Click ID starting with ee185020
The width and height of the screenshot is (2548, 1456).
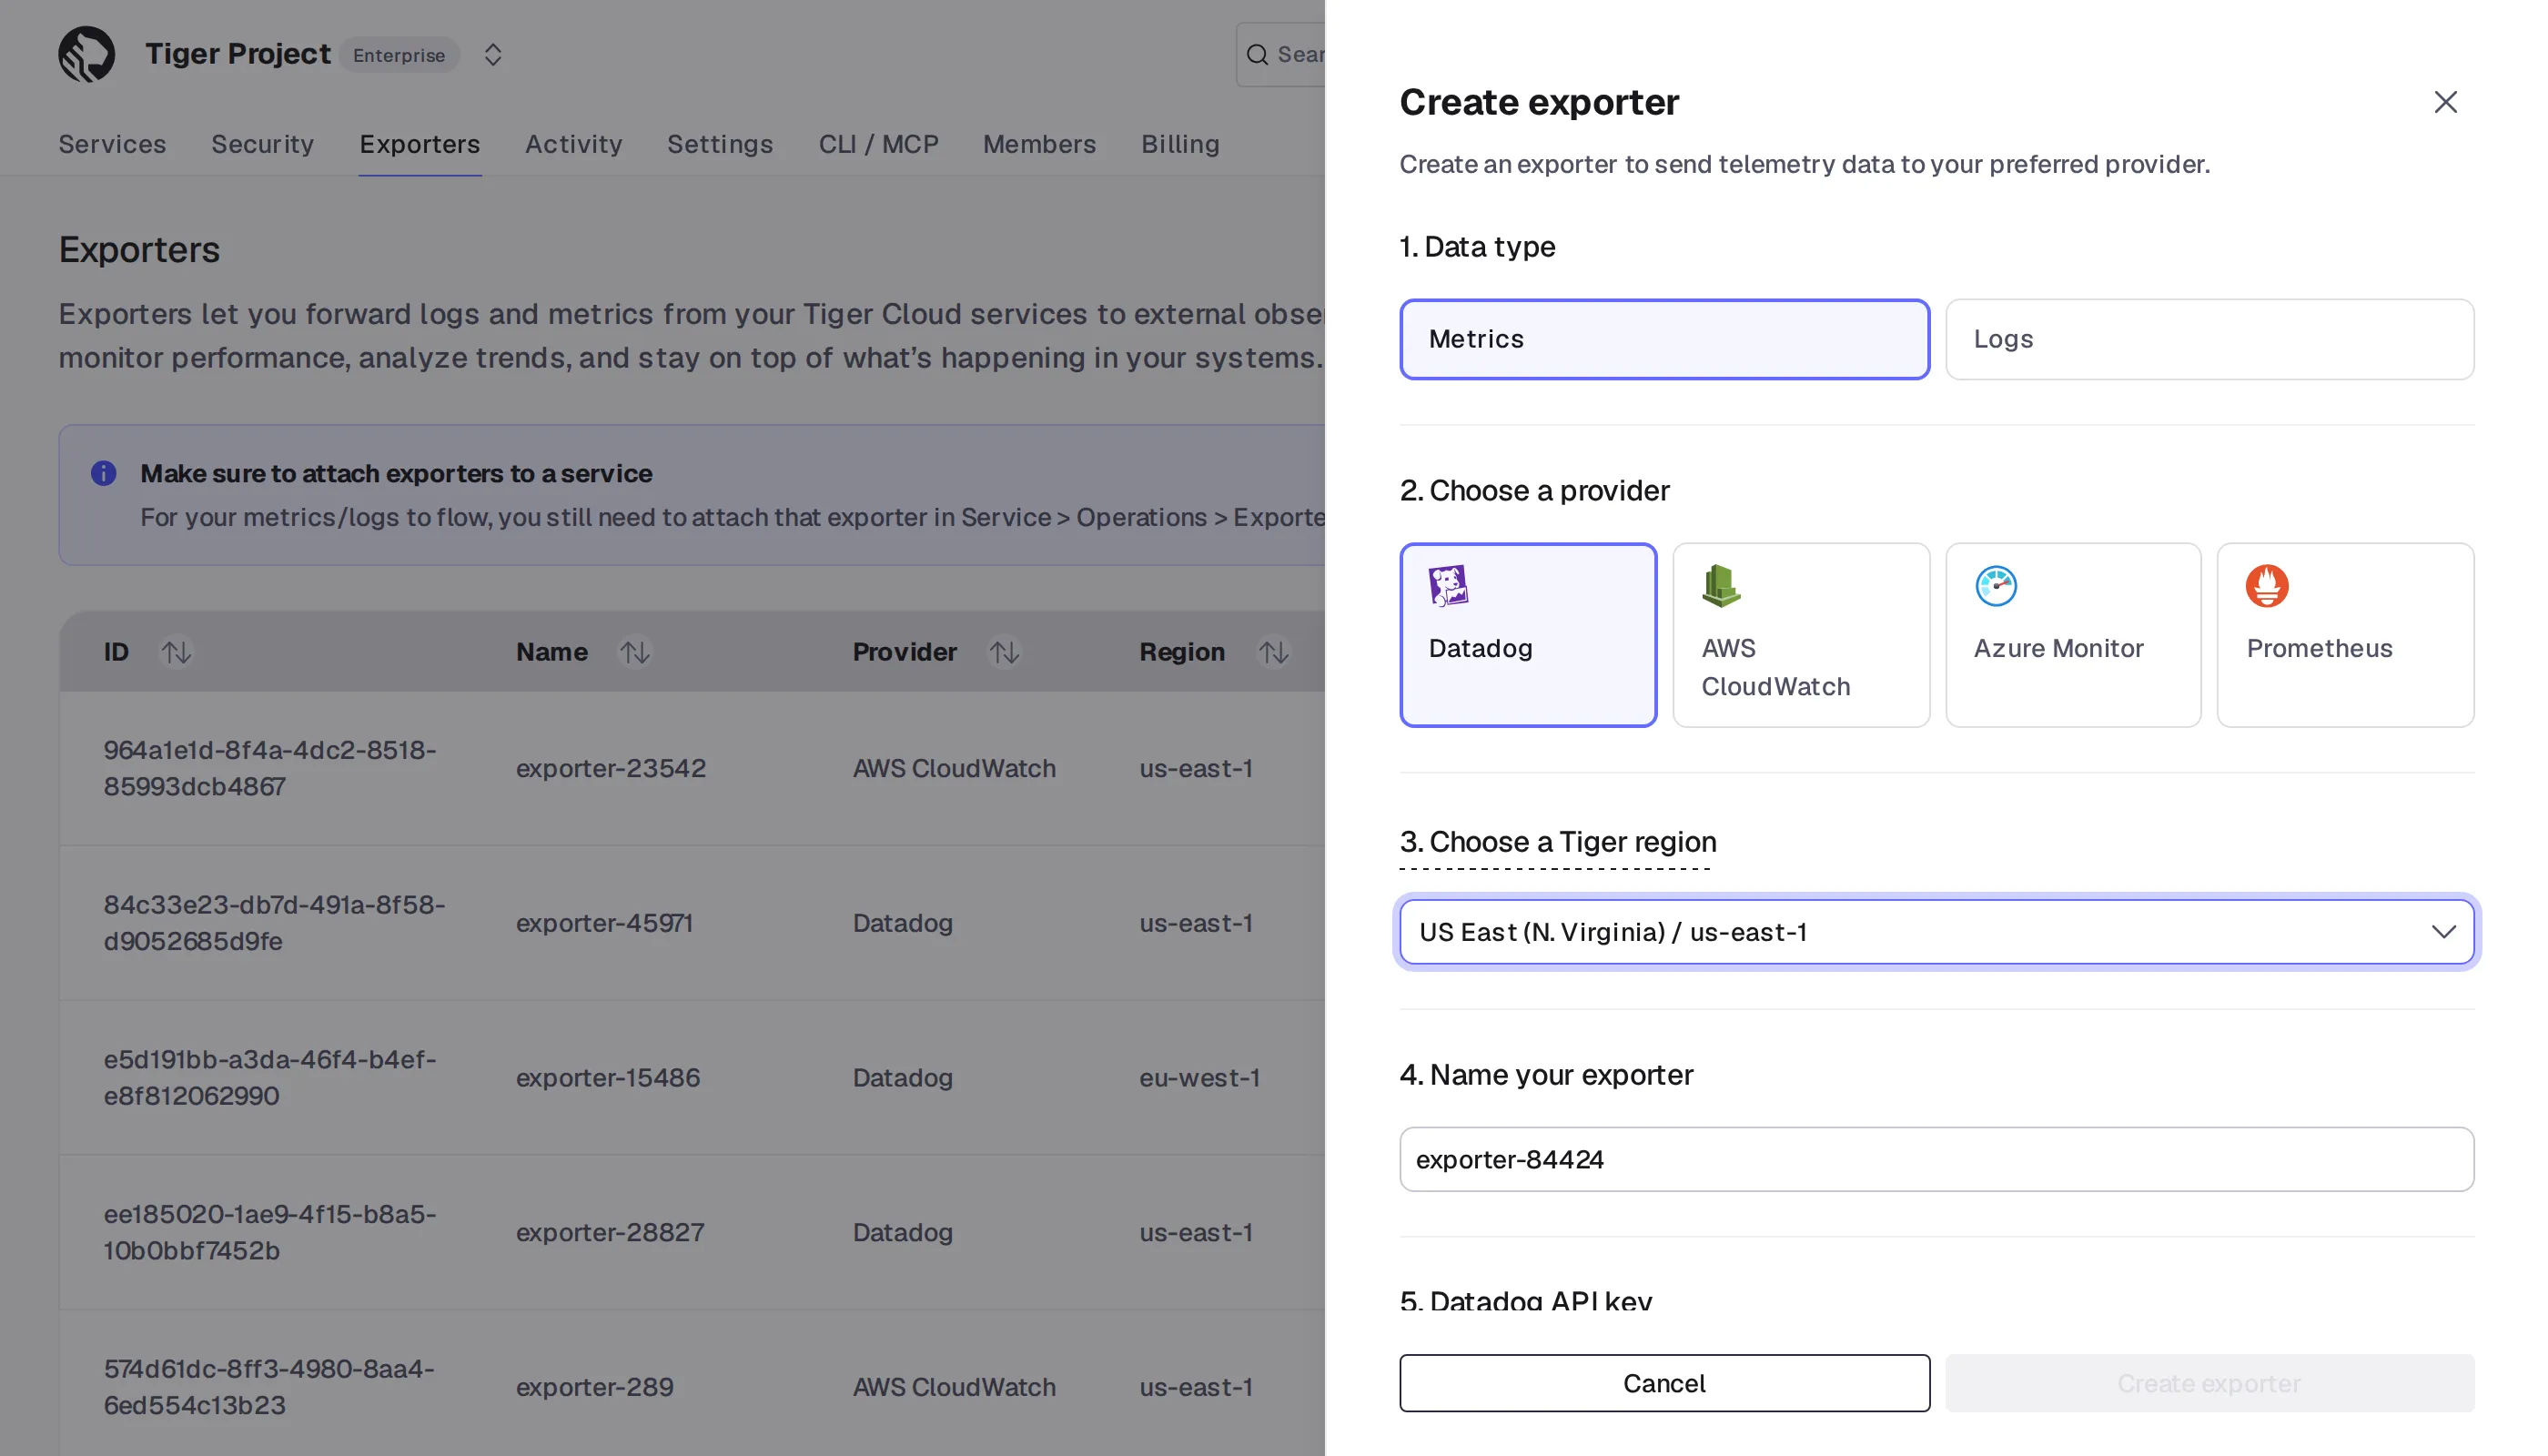270,1232
